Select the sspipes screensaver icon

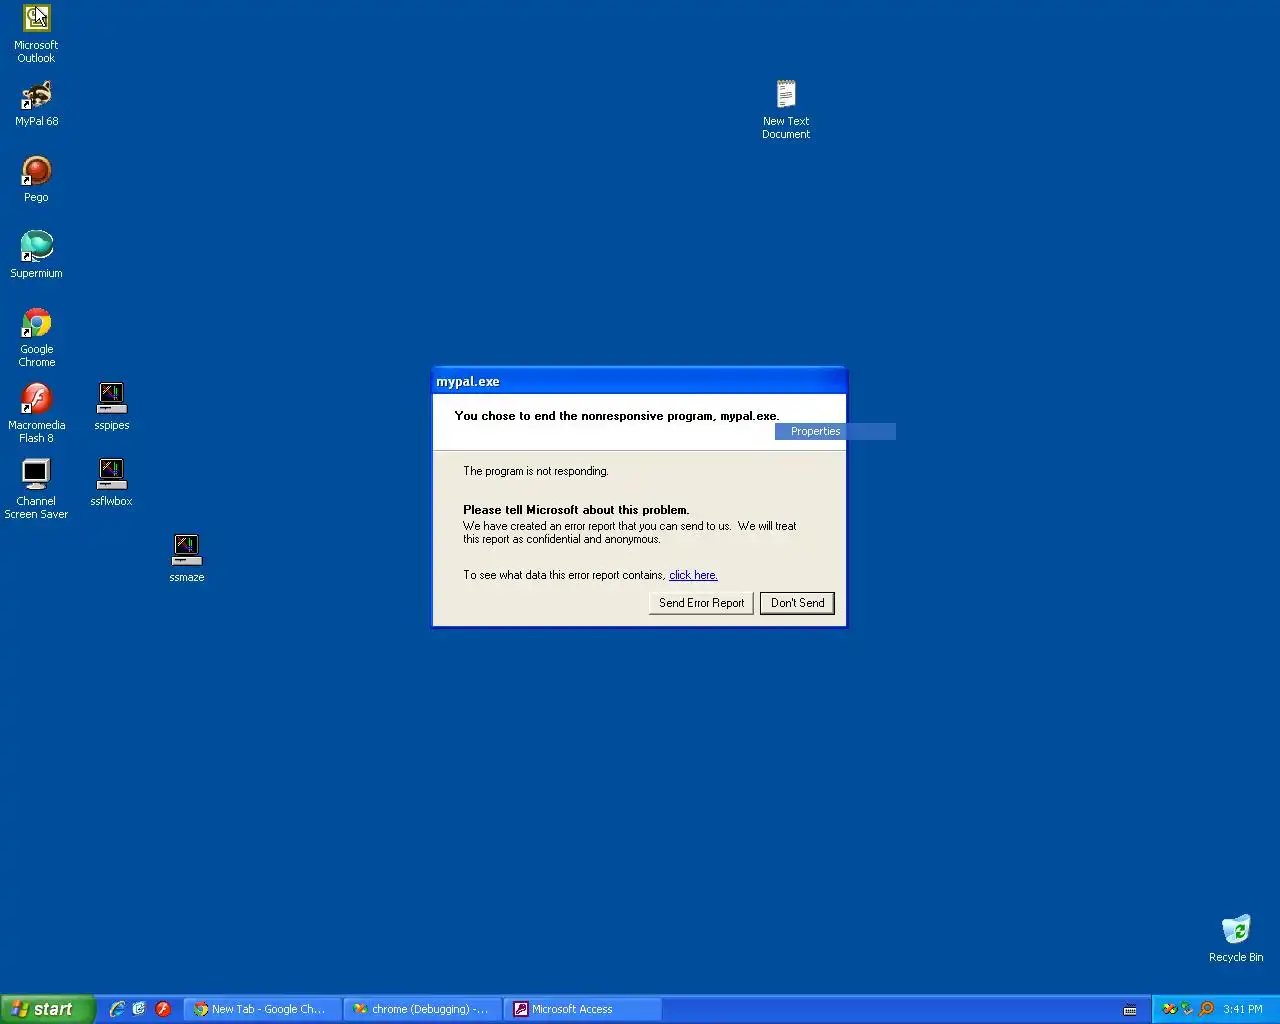[x=111, y=407]
